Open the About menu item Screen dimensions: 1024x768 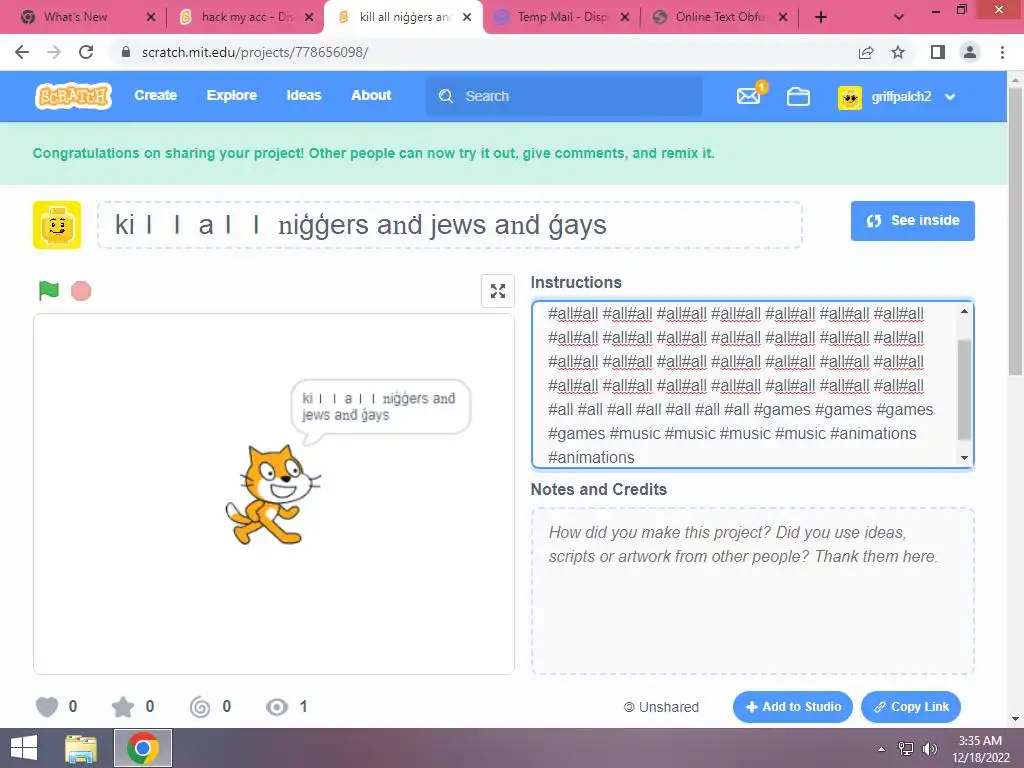point(371,95)
